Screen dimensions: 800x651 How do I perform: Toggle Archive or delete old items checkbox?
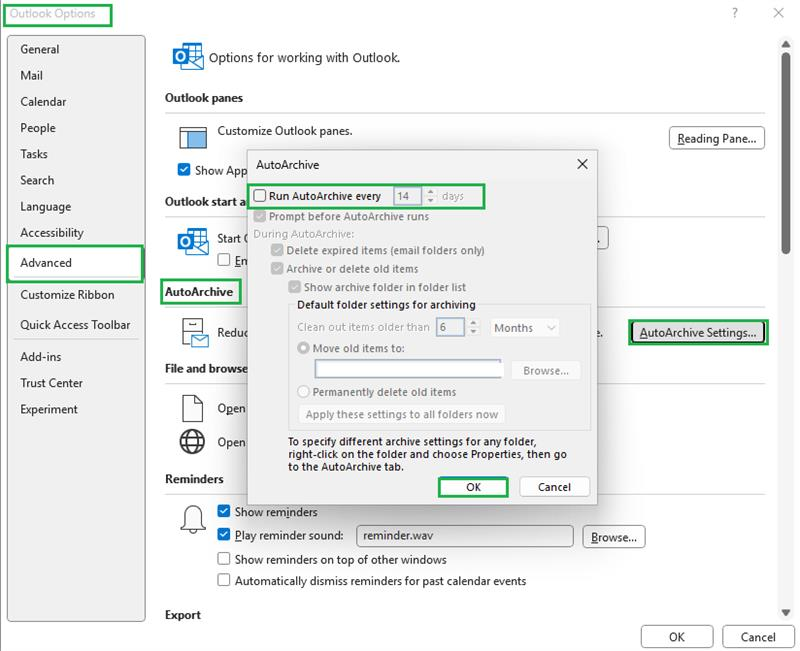coord(277,268)
